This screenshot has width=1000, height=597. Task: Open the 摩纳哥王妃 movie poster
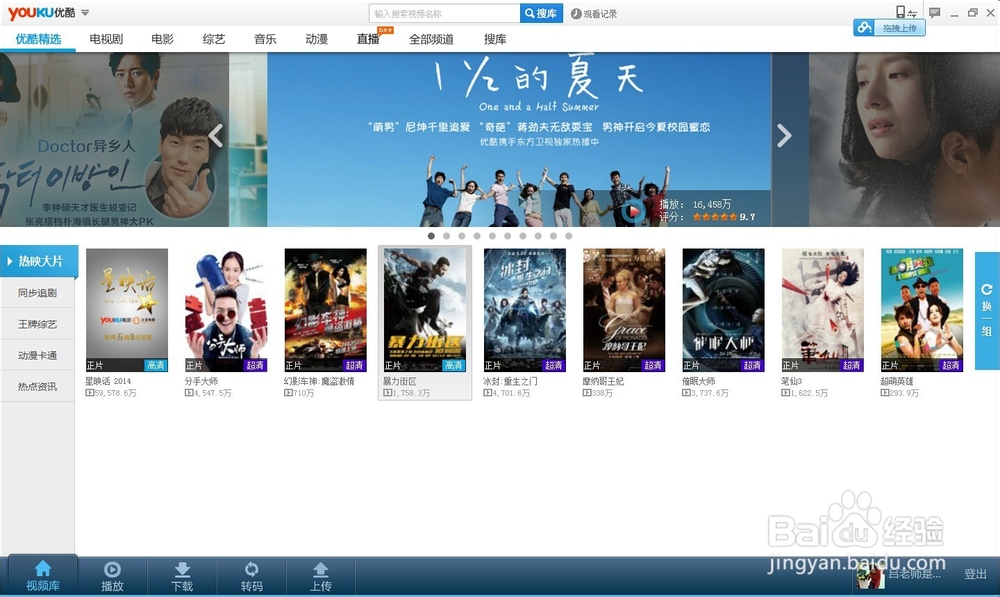coord(624,310)
